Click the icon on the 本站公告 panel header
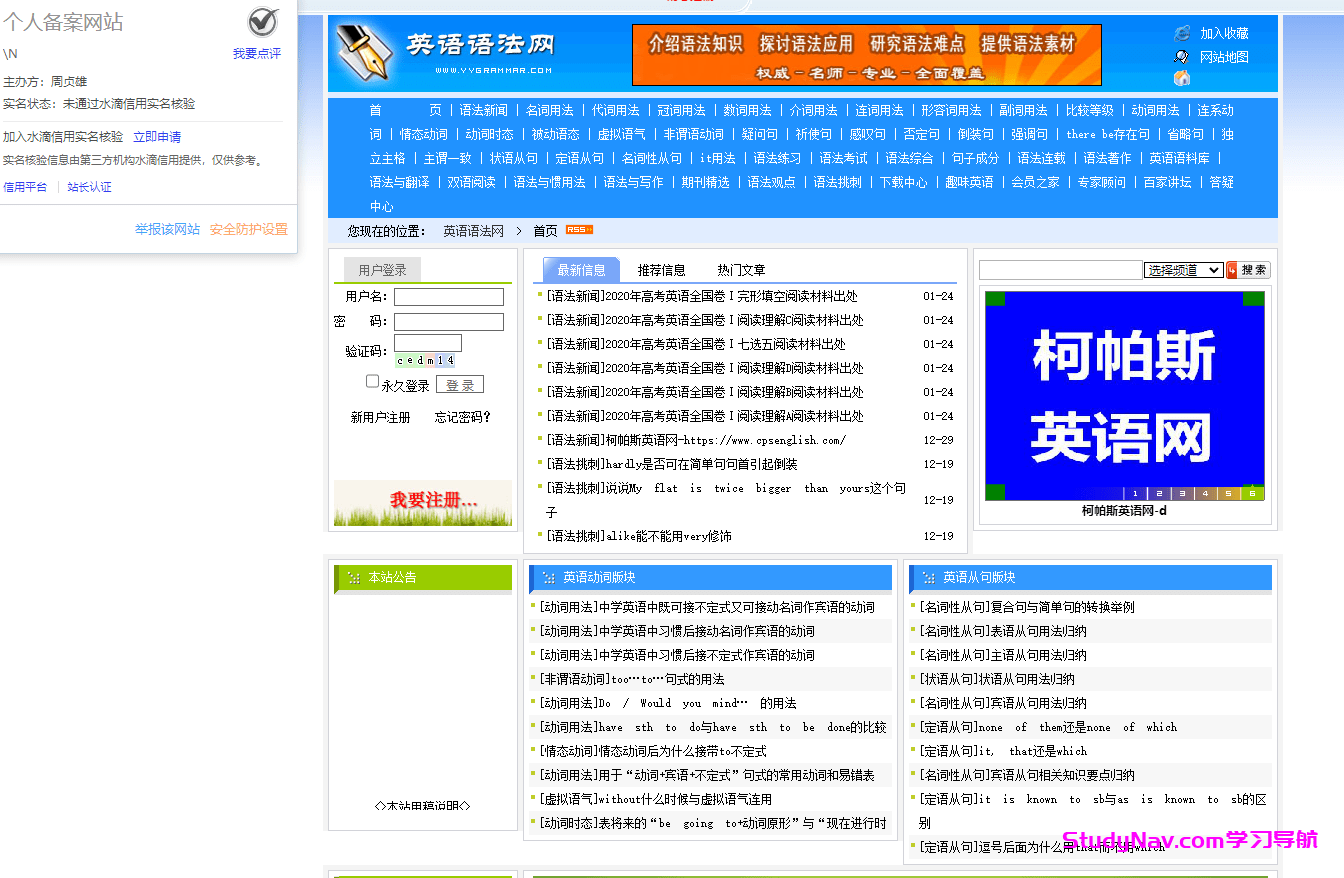 pos(354,577)
